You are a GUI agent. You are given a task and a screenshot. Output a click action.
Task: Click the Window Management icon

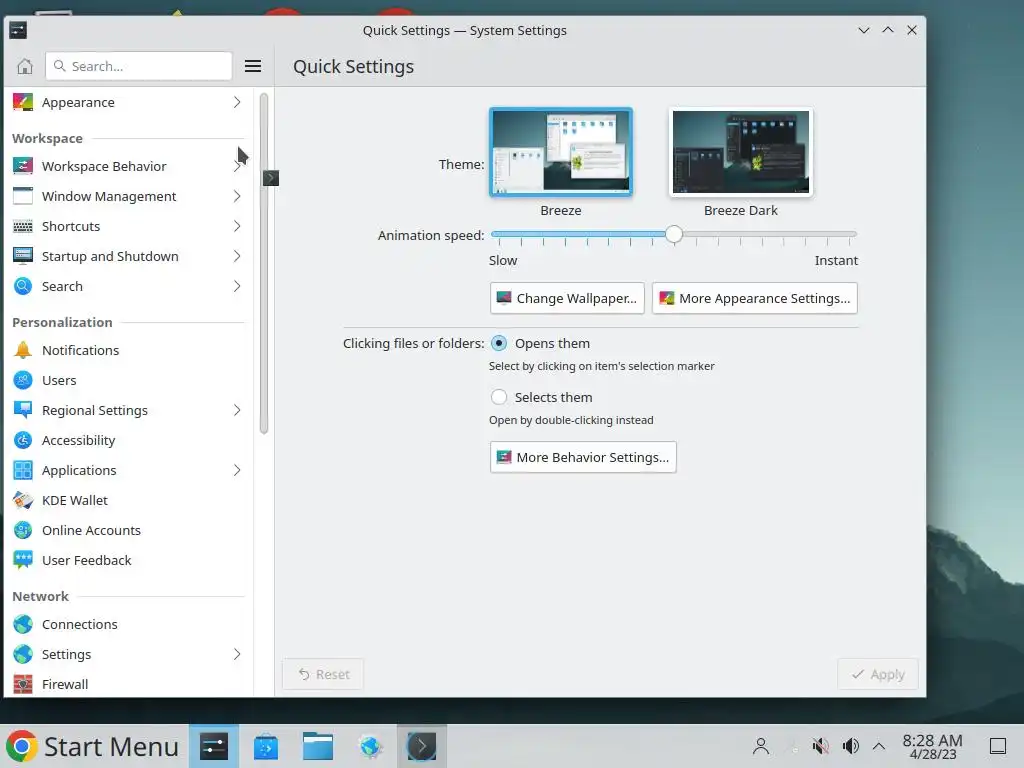click(23, 197)
